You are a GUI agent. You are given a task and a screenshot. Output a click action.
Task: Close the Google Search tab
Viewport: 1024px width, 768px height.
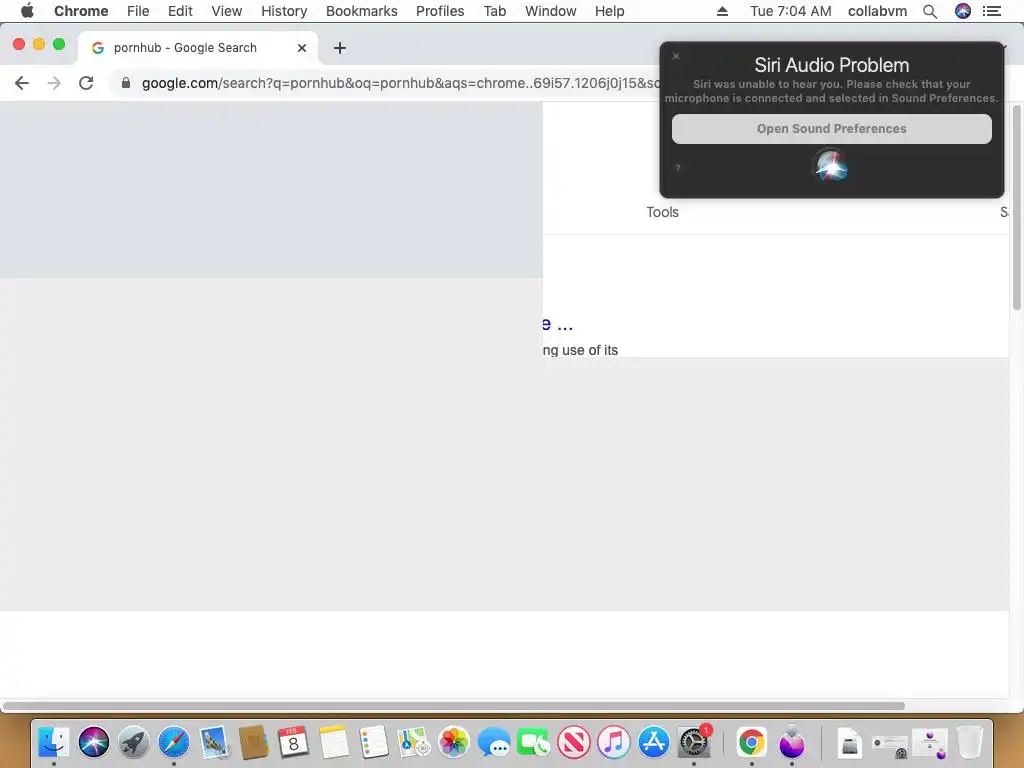click(x=302, y=48)
